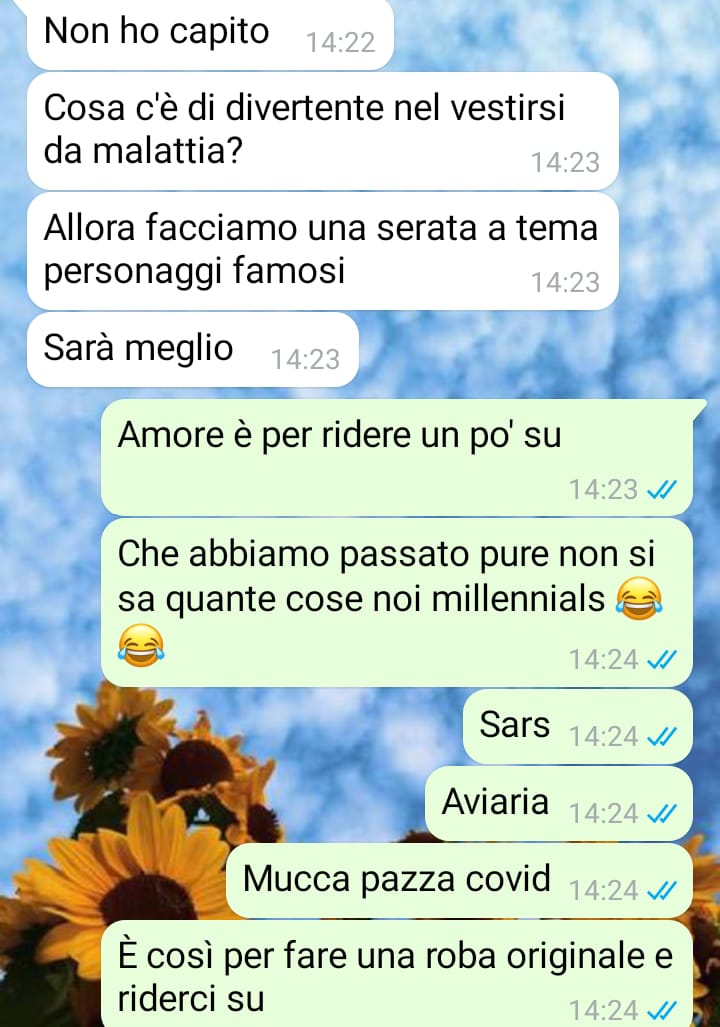Tap the read ticks on the "riderci su" message
Screen dimensions: 720x1027
click(661, 1011)
